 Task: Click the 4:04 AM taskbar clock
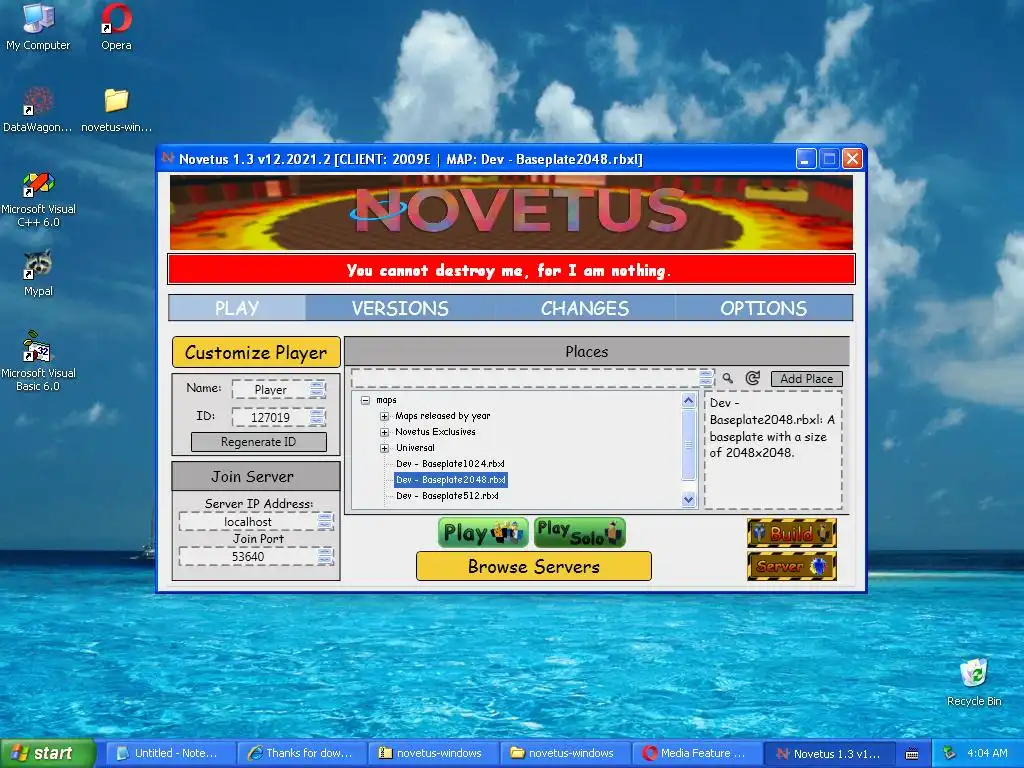987,753
